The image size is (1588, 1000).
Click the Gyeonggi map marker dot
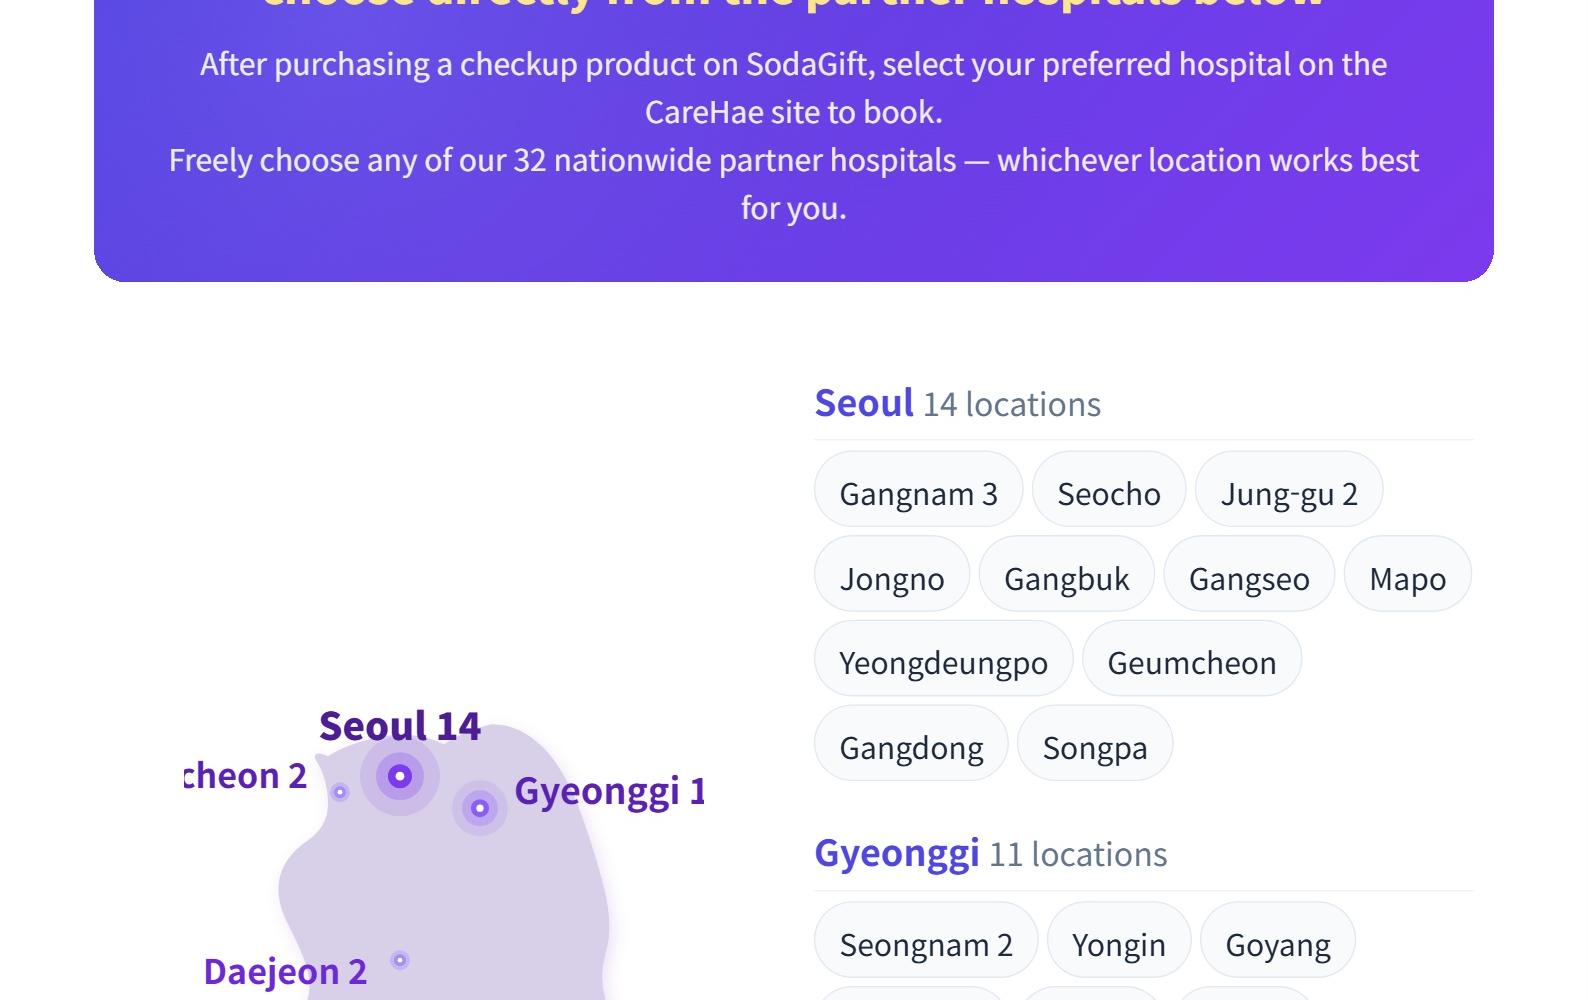point(480,808)
